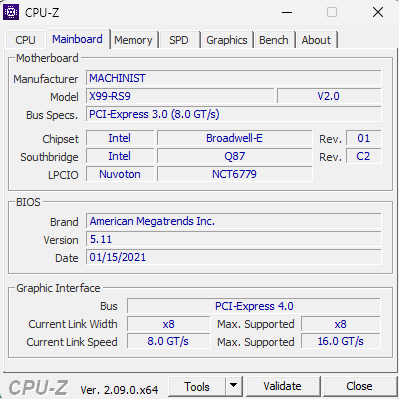Click the BIOS Version field 5.11
The image size is (399, 399).
[x=233, y=239]
